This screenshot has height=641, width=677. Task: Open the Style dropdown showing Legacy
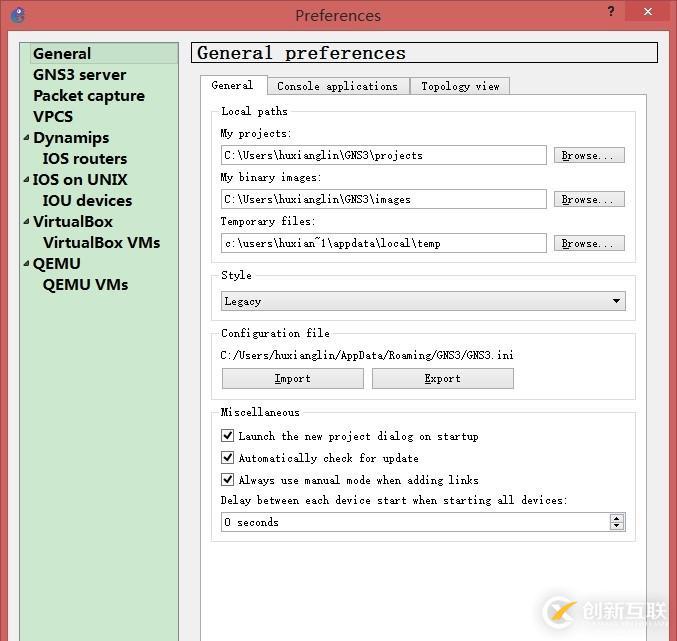(423, 301)
